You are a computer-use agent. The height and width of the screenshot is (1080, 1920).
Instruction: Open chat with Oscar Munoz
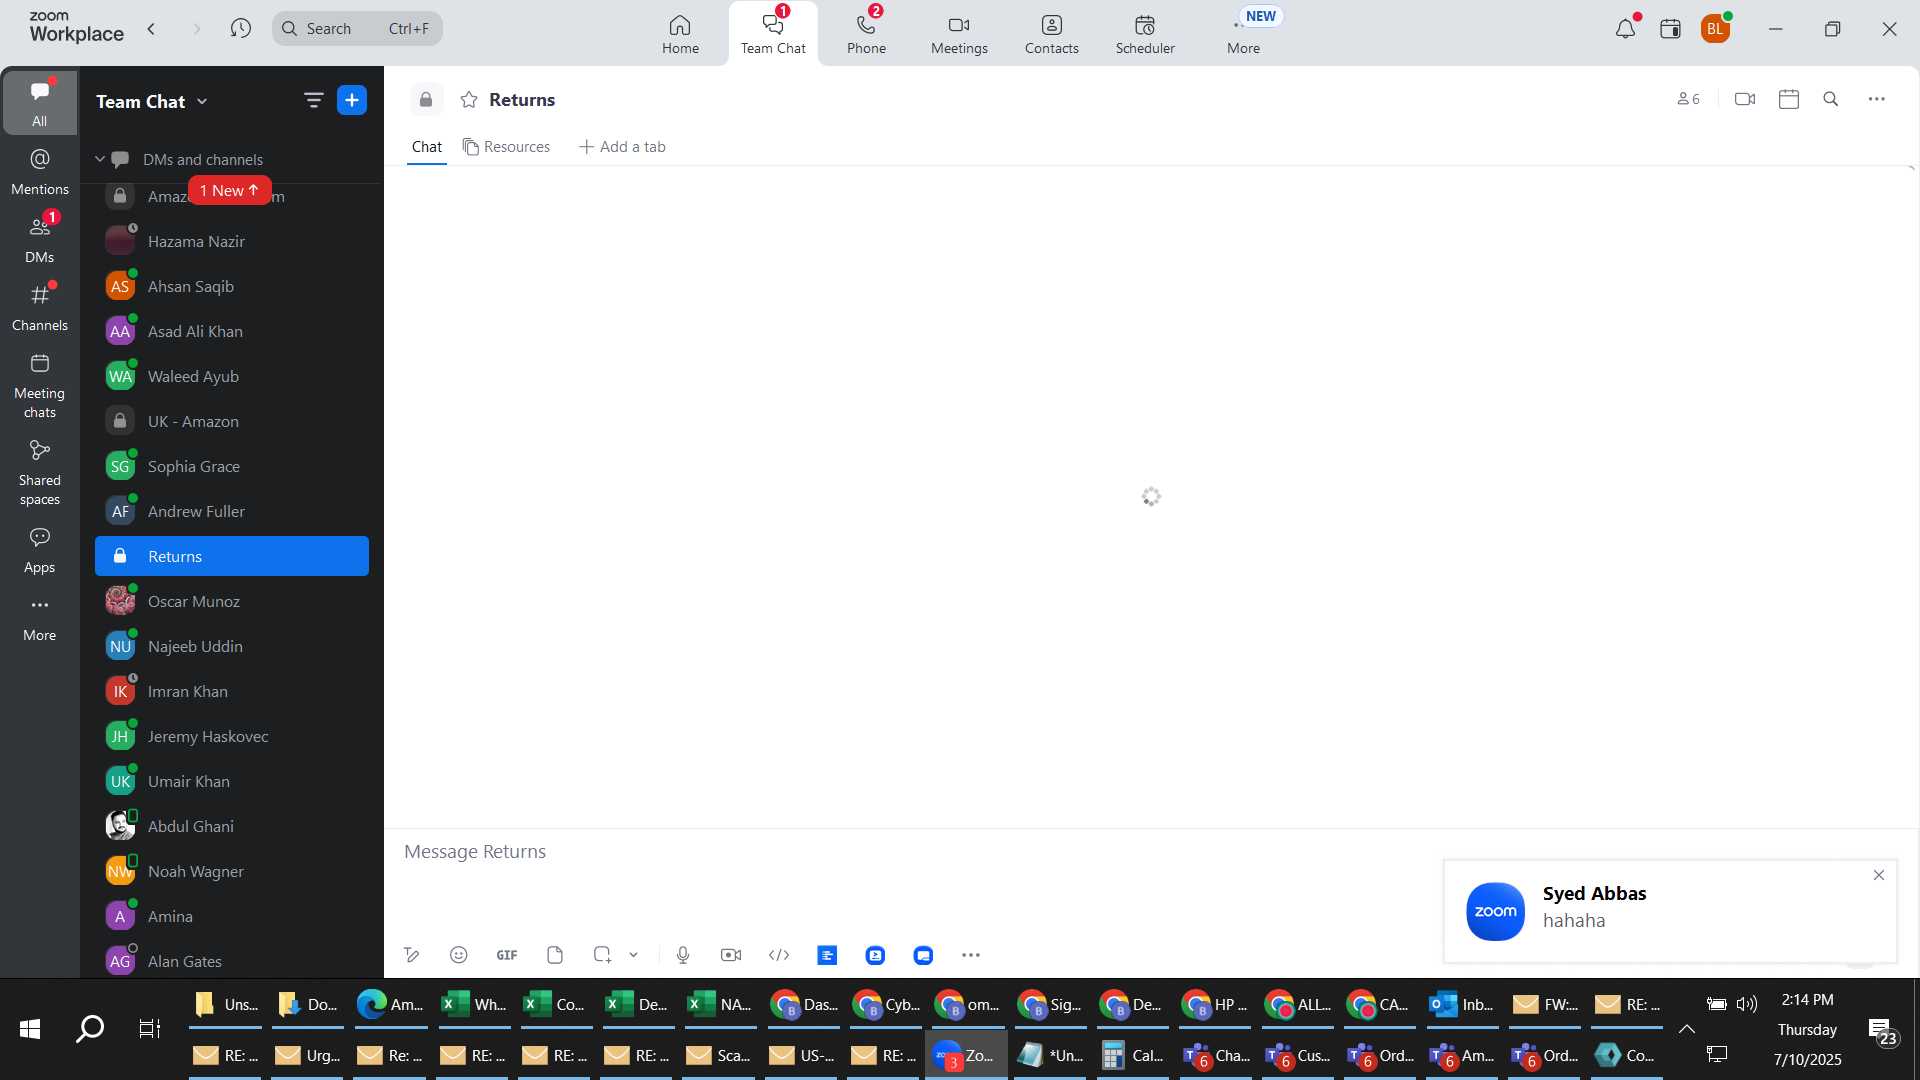coord(232,601)
